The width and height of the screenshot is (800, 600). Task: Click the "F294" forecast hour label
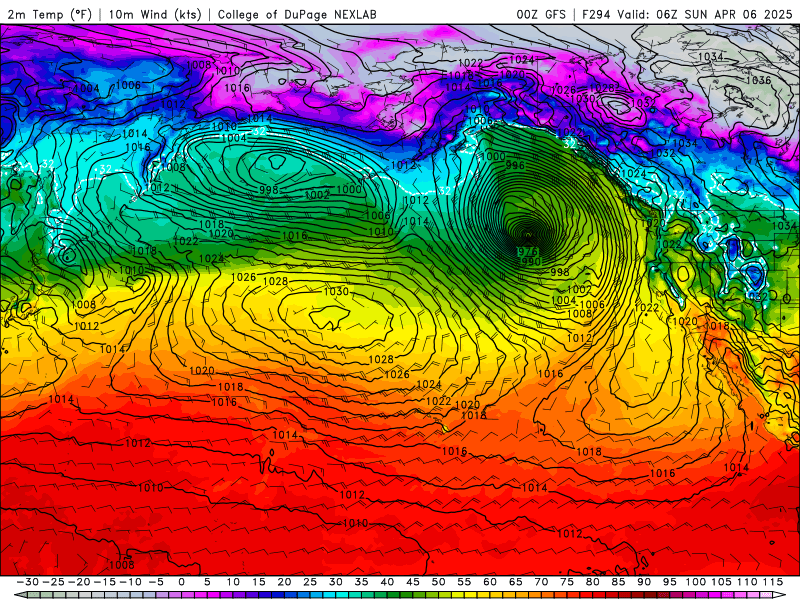coord(596,14)
